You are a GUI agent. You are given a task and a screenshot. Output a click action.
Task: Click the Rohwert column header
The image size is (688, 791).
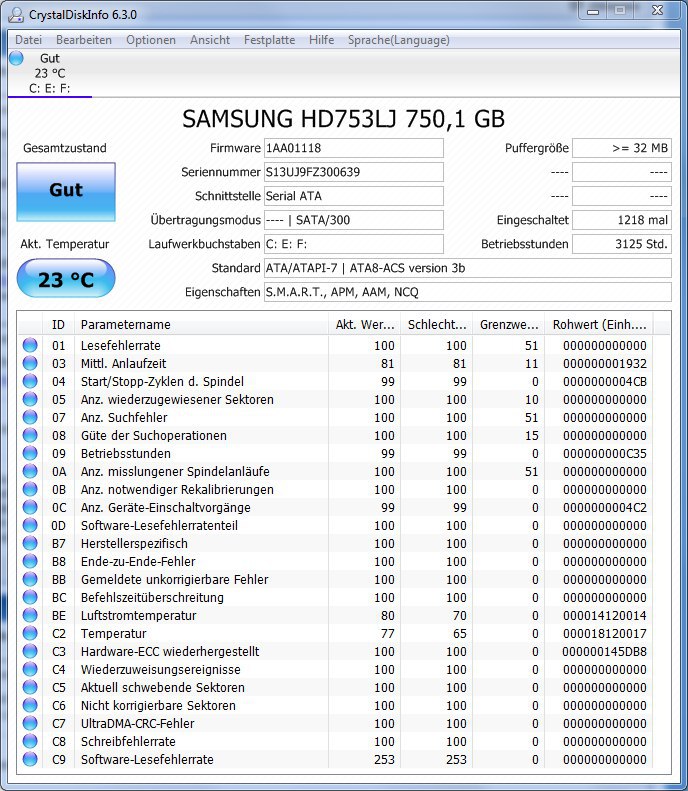tap(599, 324)
